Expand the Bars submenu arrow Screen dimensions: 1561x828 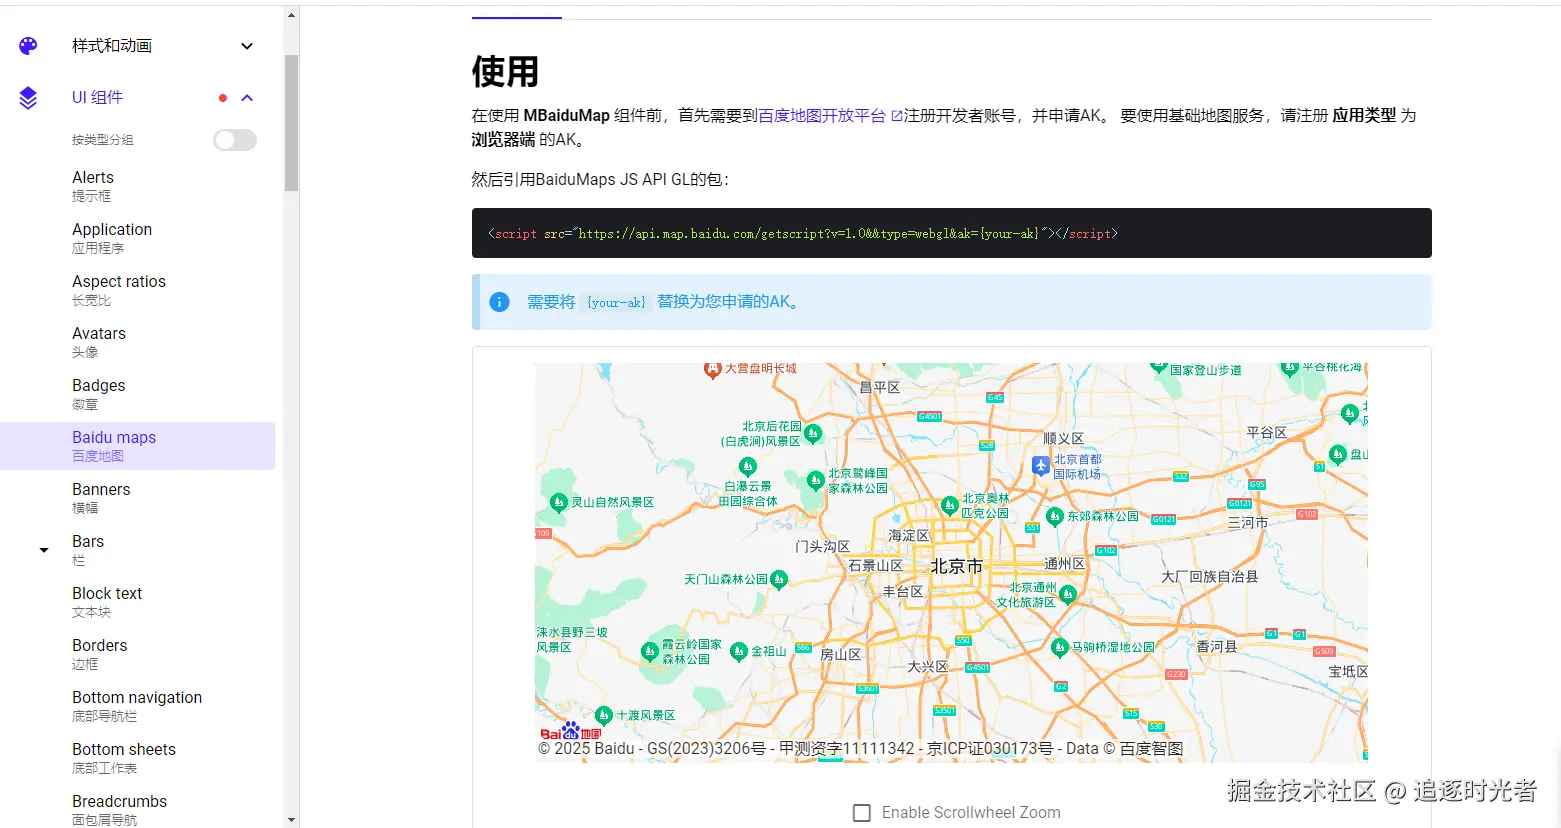pyautogui.click(x=44, y=550)
